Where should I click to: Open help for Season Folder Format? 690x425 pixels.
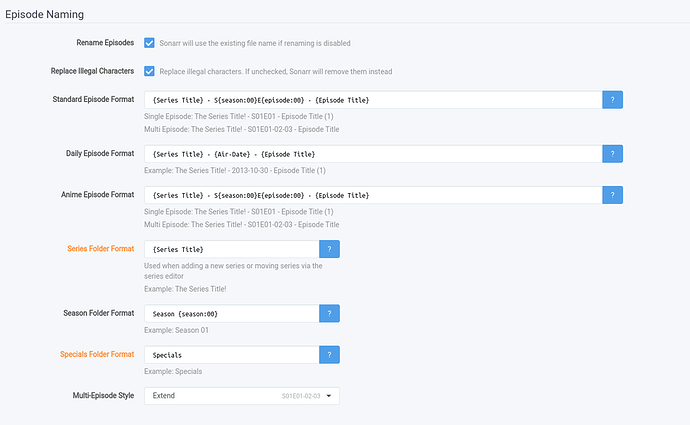tap(329, 314)
